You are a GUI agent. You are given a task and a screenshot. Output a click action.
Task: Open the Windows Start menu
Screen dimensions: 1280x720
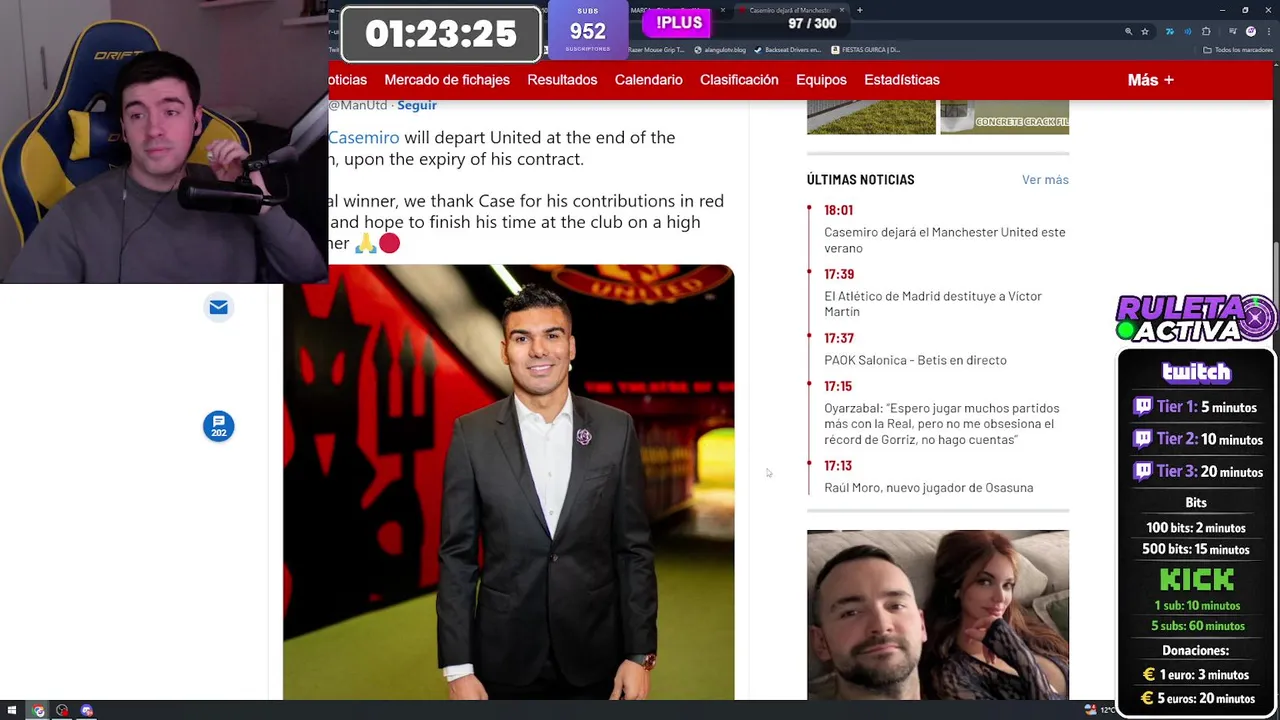[x=12, y=711]
